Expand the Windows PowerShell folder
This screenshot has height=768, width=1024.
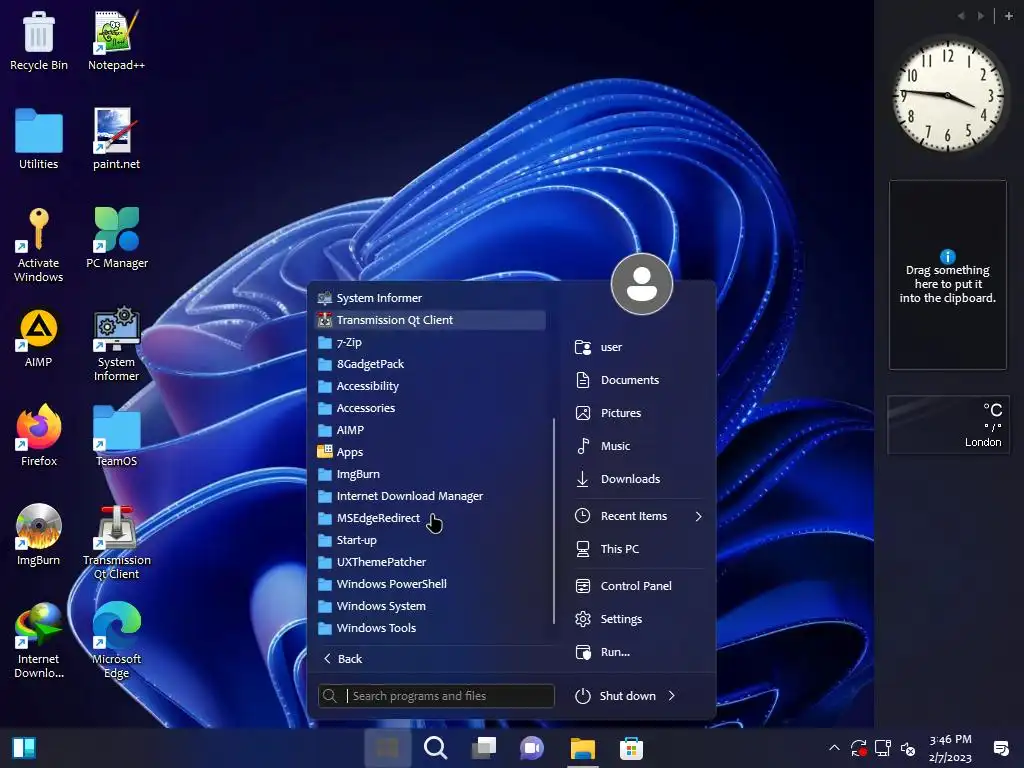[431, 584]
